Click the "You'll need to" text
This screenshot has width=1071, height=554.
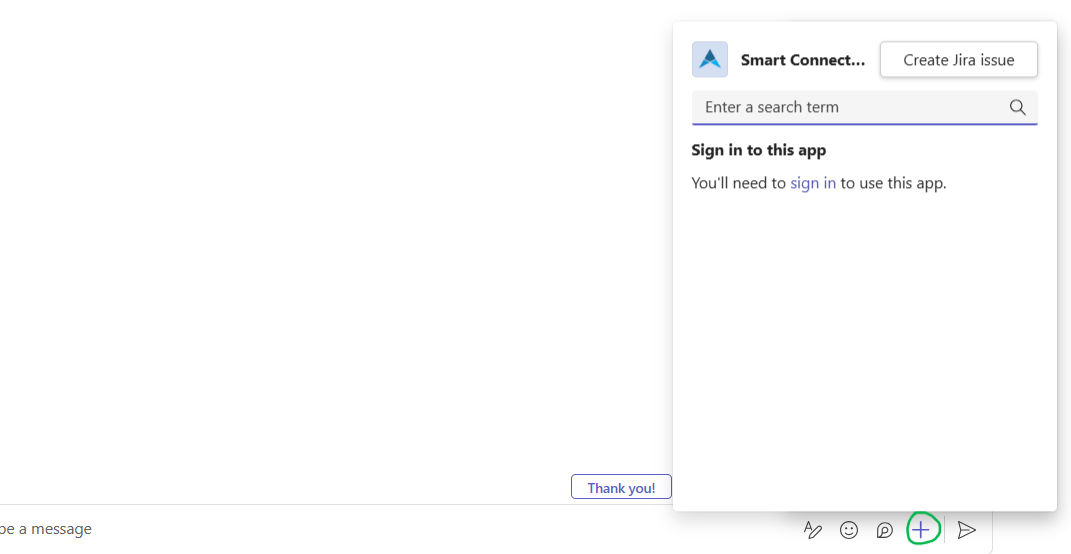click(x=738, y=183)
